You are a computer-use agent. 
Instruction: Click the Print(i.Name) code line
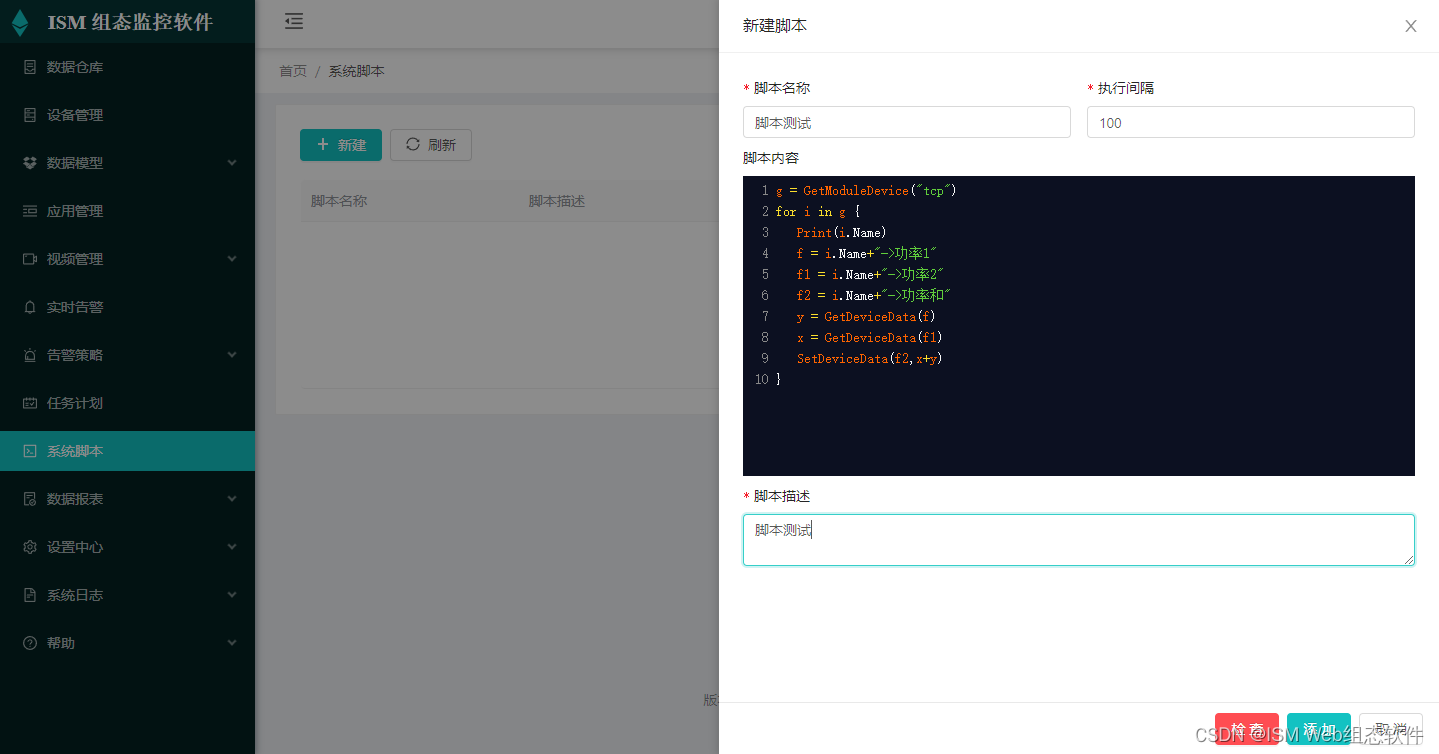pyautogui.click(x=841, y=232)
